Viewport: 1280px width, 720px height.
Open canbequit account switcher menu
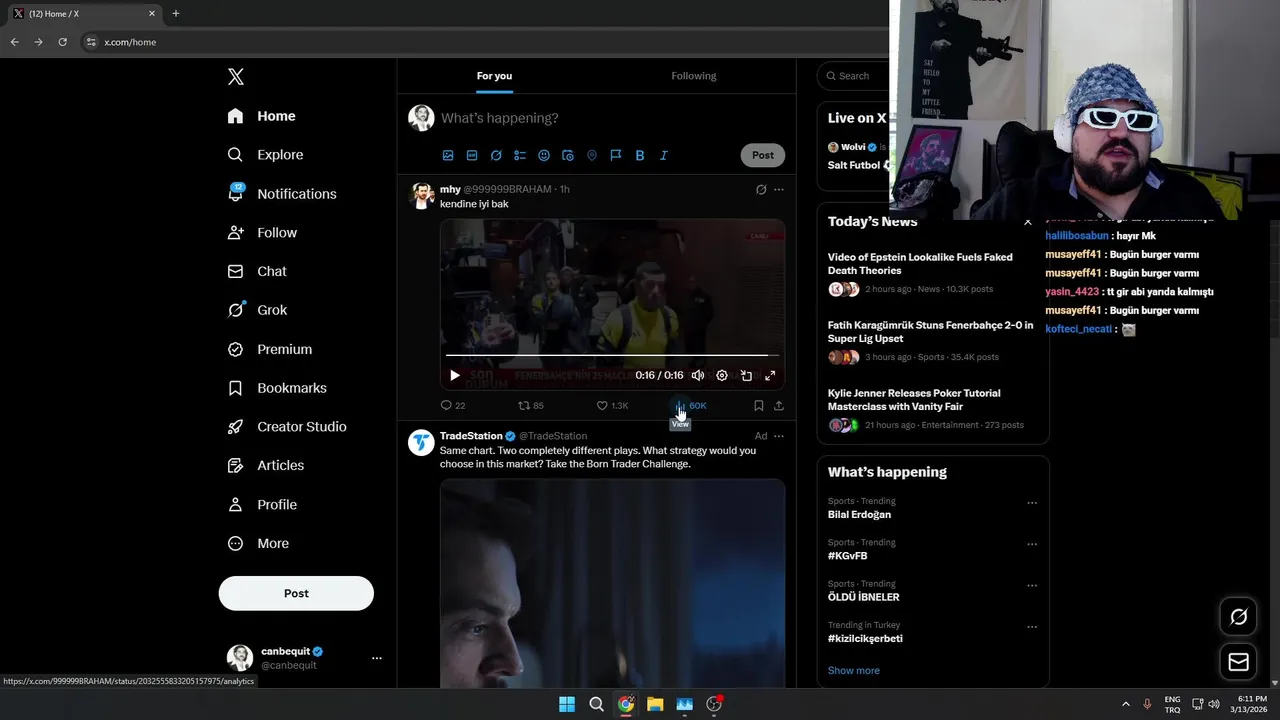(x=305, y=658)
